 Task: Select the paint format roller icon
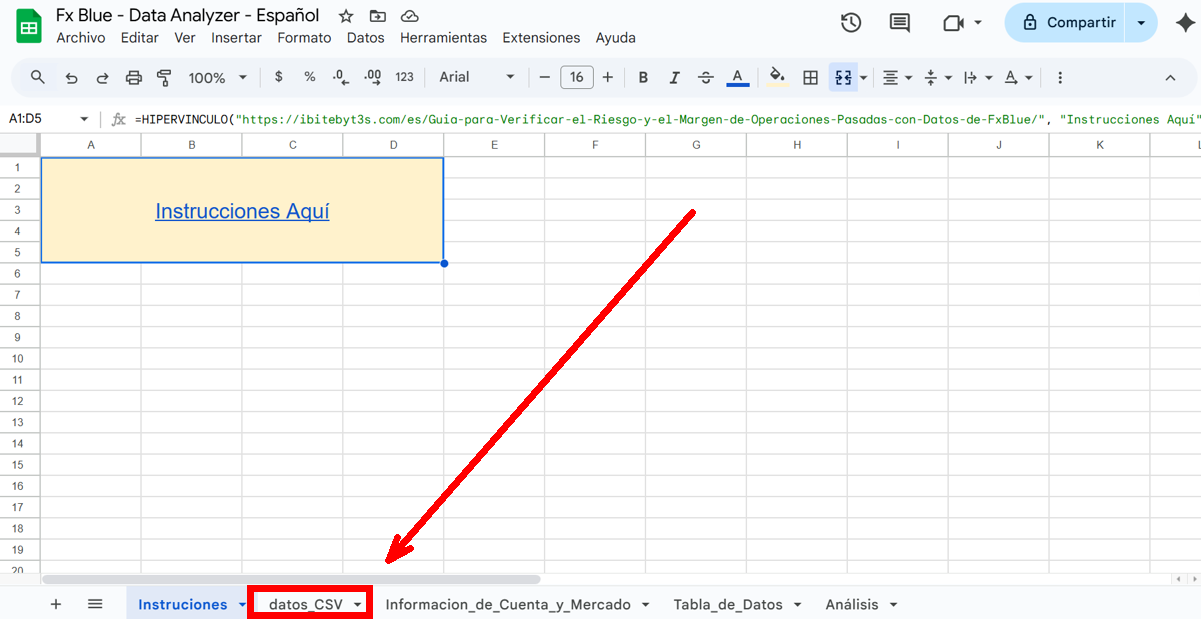(x=165, y=77)
